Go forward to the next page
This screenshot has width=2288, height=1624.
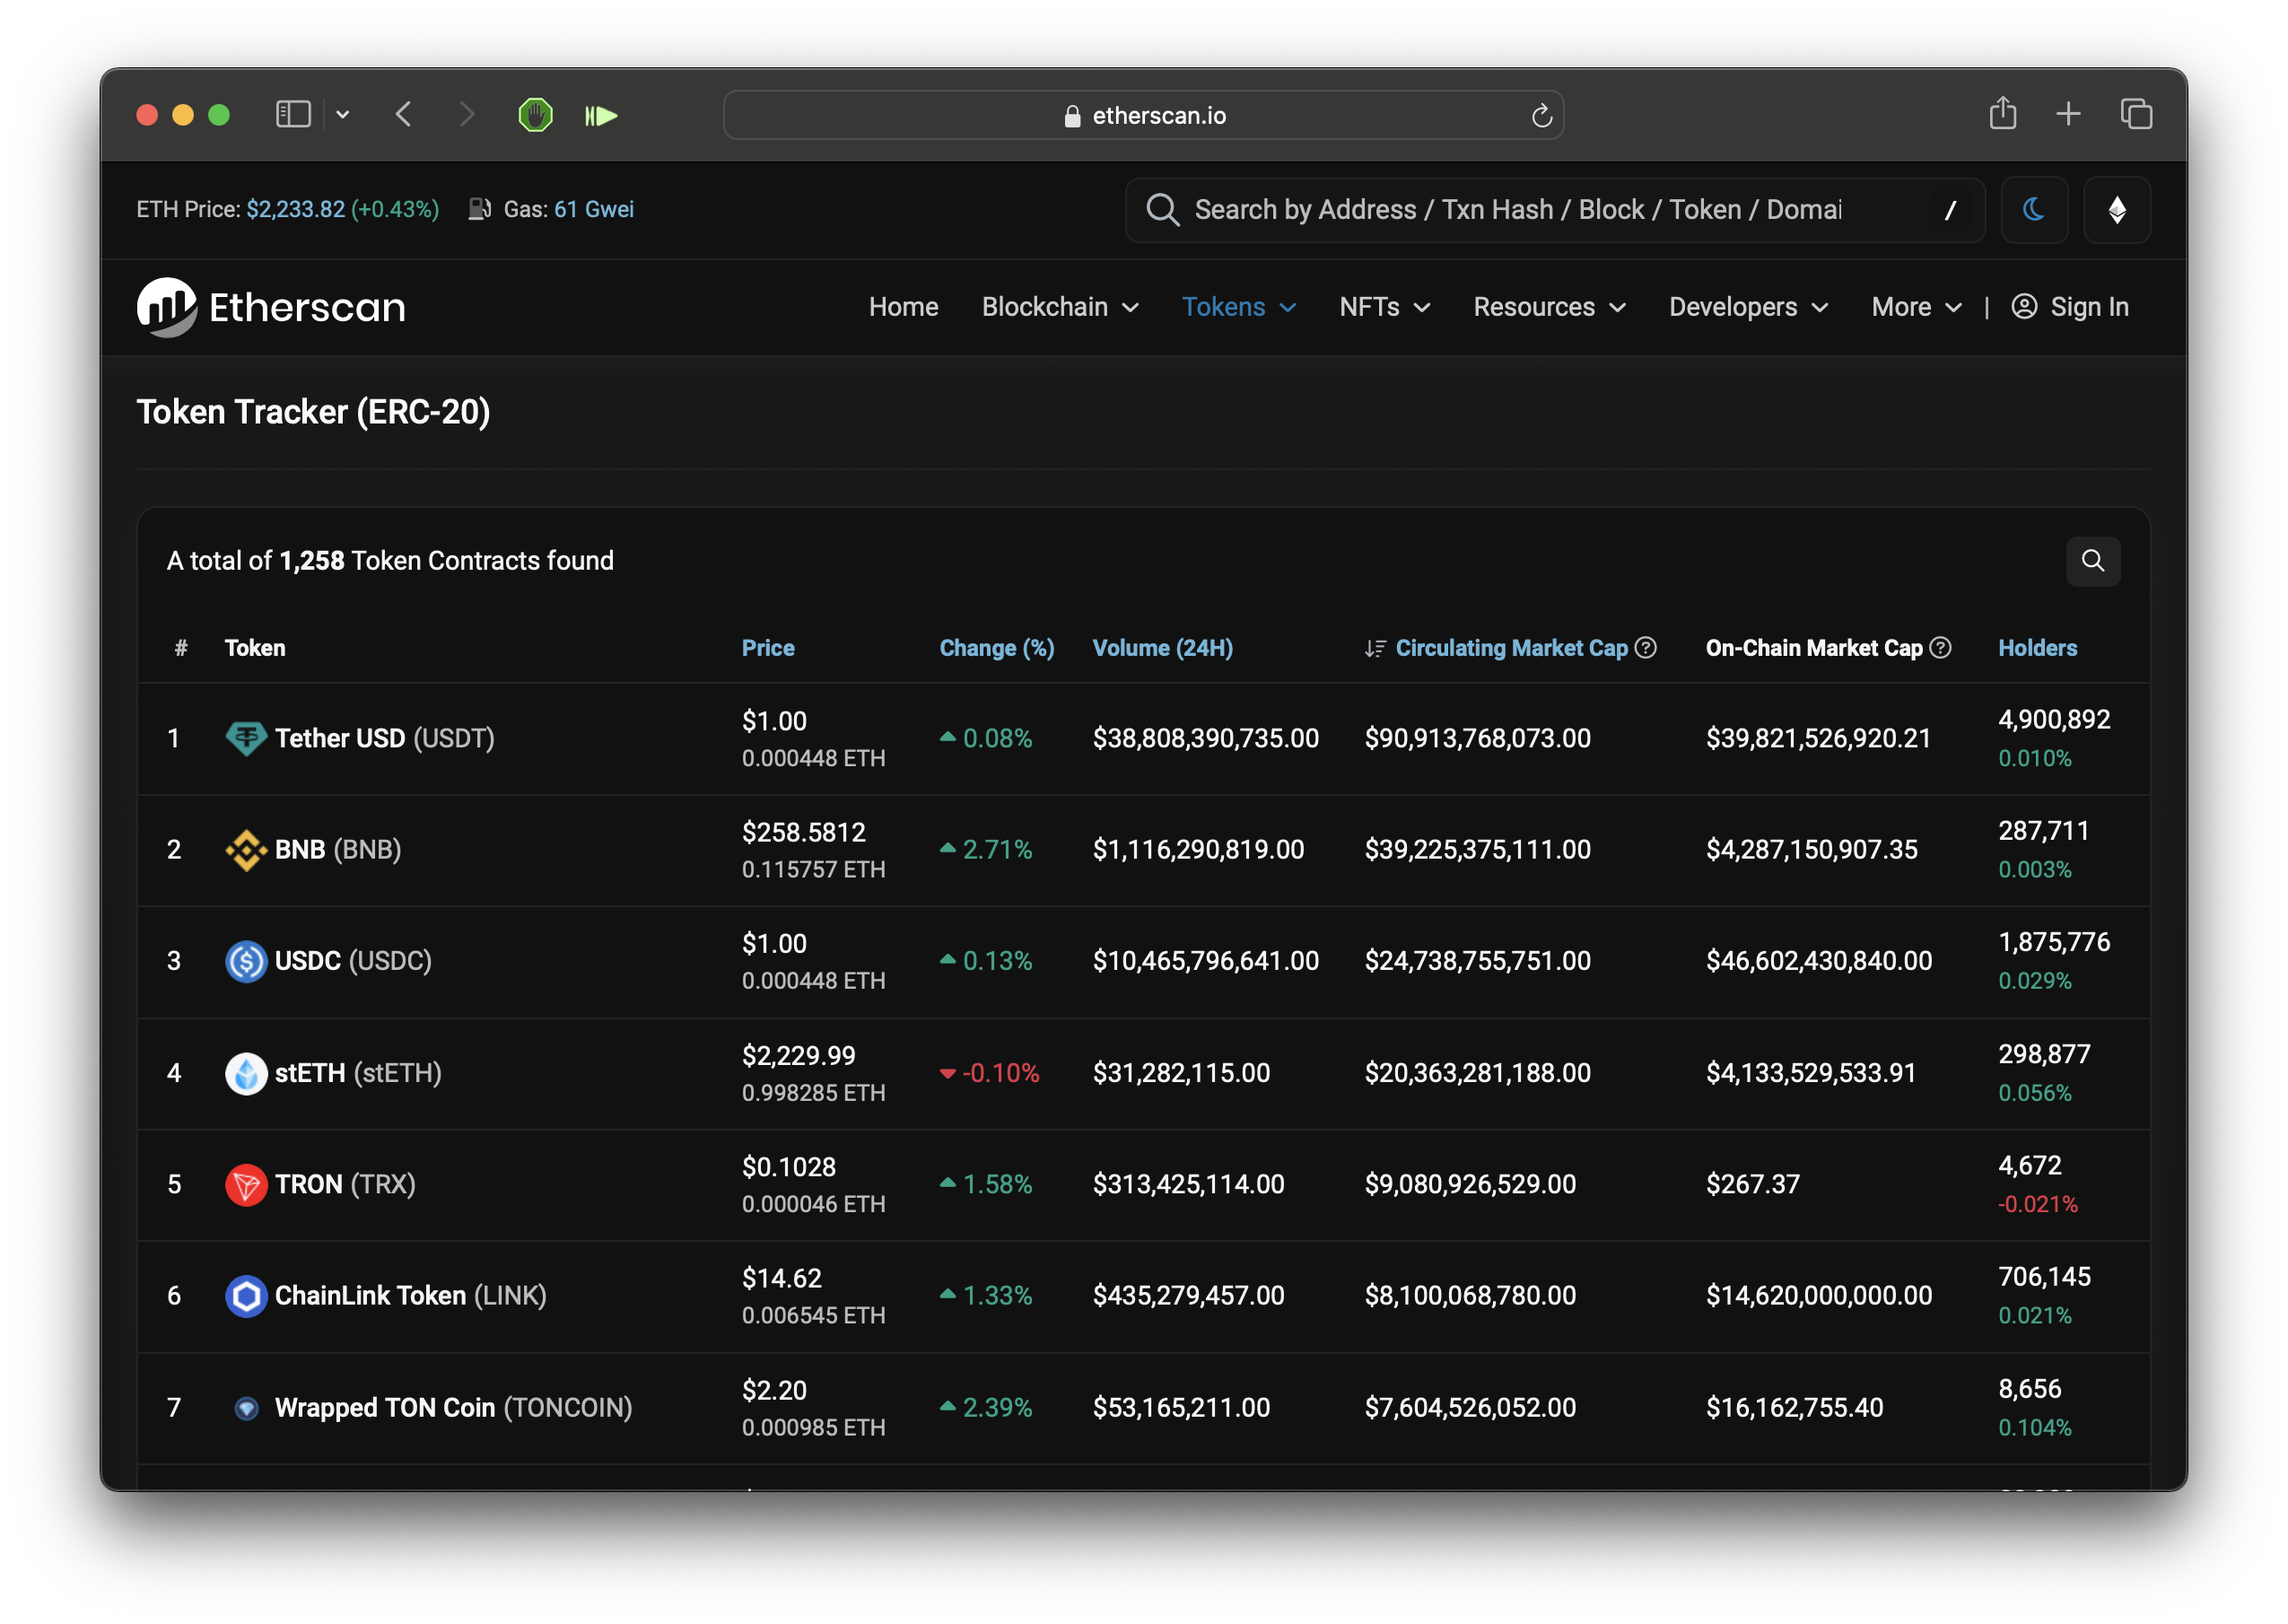(466, 115)
